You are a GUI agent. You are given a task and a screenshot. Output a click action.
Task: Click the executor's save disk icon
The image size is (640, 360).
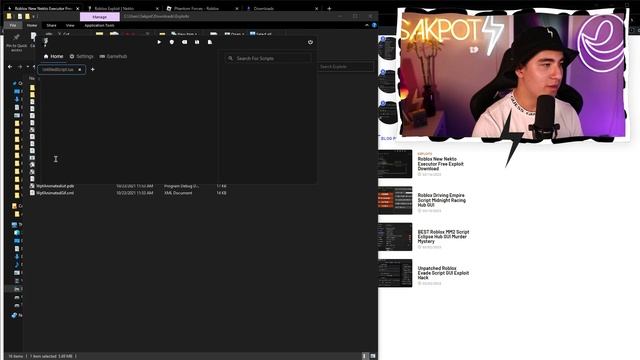197,42
